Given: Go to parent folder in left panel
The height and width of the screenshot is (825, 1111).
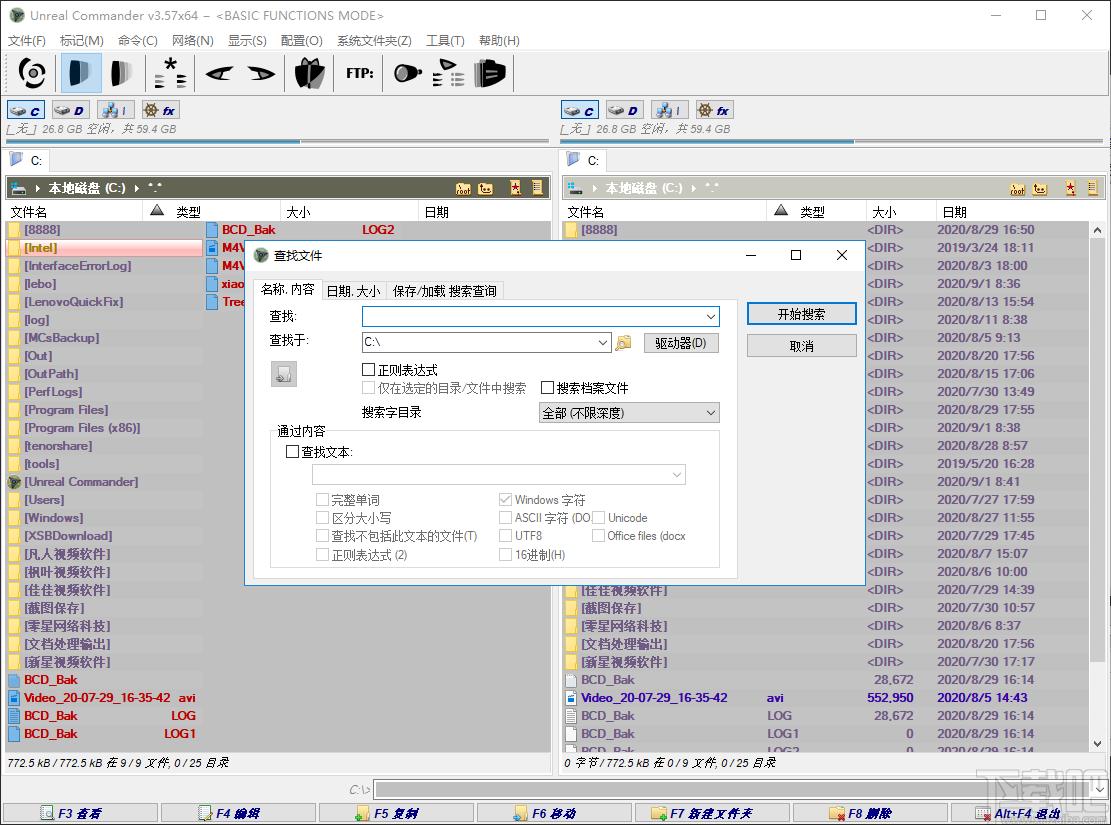Looking at the screenshot, I should pos(485,189).
